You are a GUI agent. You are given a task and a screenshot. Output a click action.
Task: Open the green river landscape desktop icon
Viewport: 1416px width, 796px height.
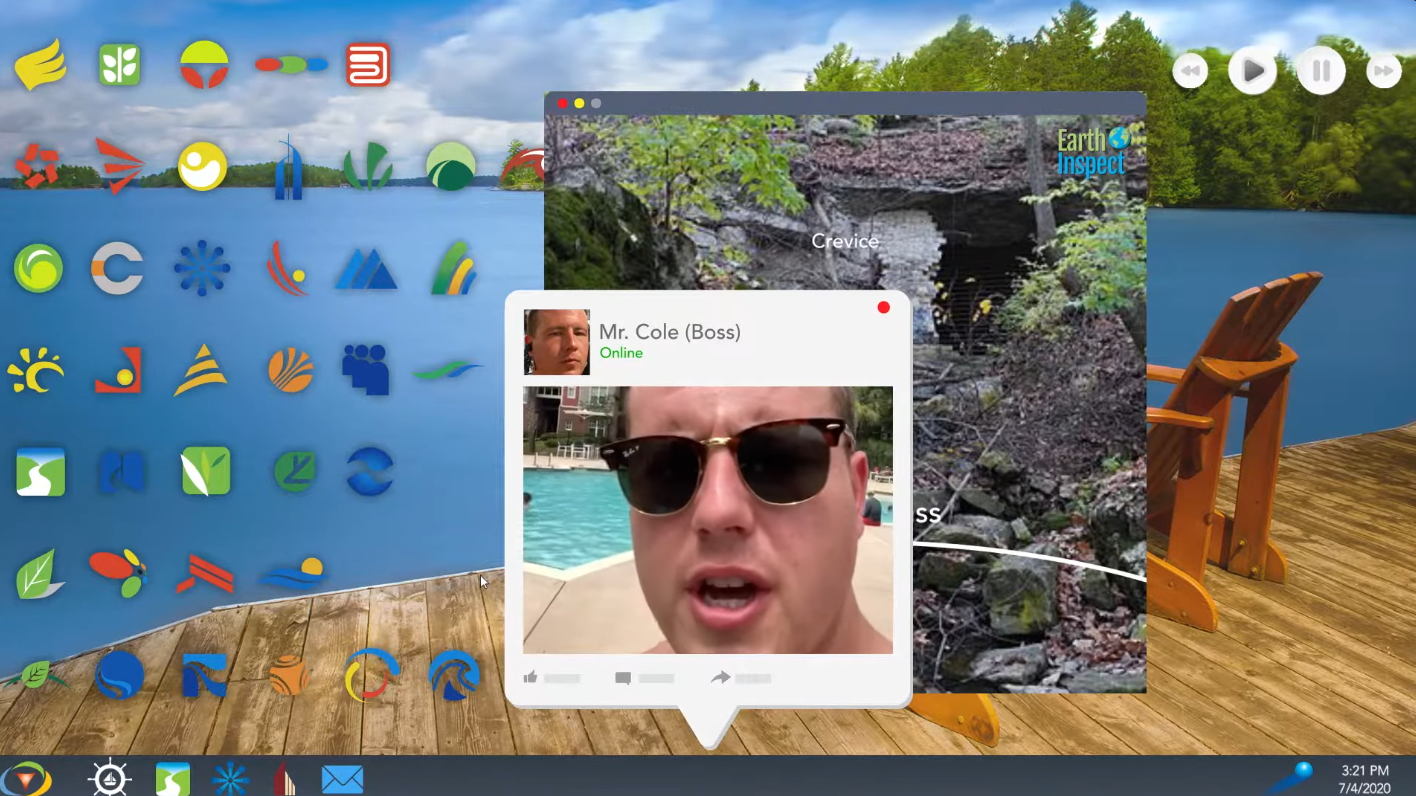pos(41,472)
